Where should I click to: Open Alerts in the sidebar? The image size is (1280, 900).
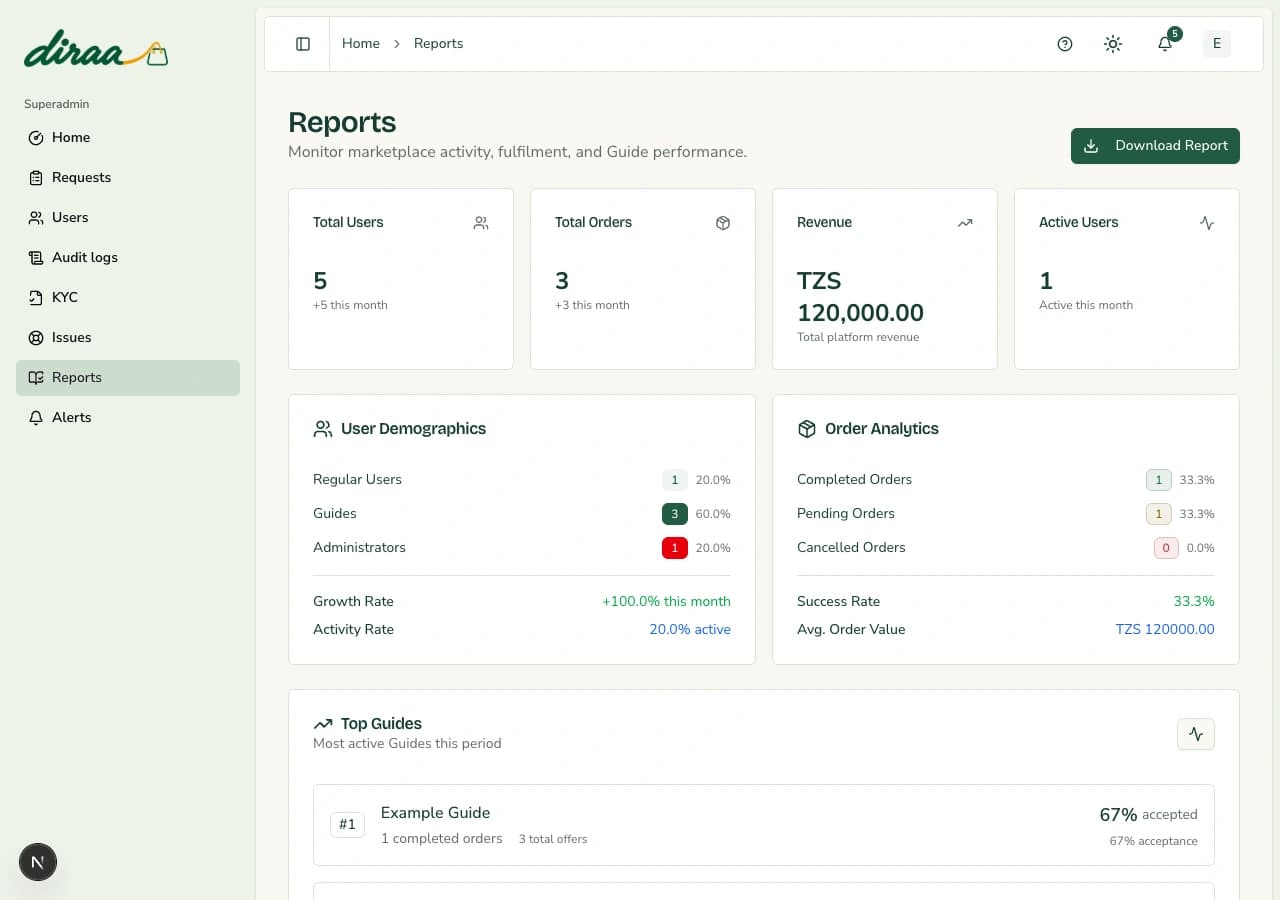[x=128, y=418]
